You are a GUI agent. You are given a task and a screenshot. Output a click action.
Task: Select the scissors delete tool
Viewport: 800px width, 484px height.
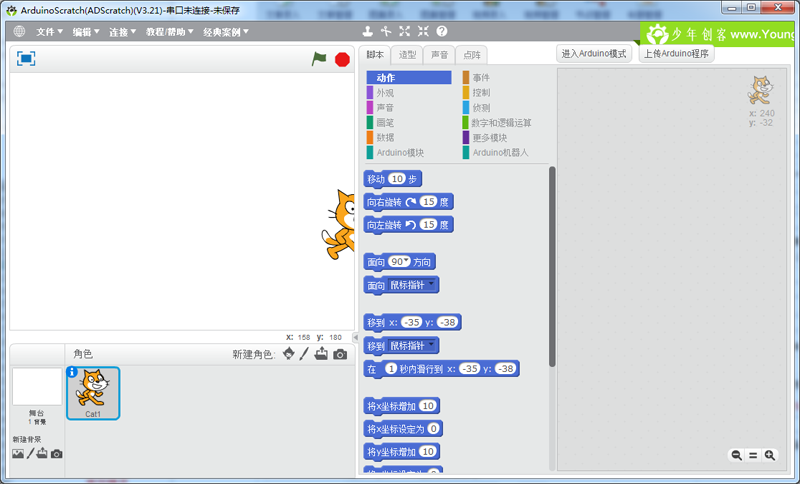tap(386, 31)
